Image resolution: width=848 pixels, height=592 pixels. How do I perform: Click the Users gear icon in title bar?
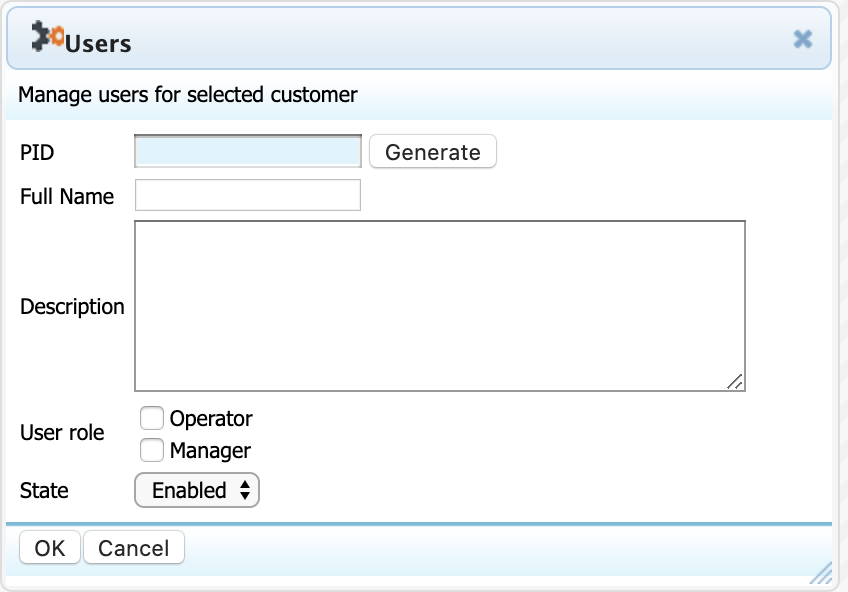[47, 38]
